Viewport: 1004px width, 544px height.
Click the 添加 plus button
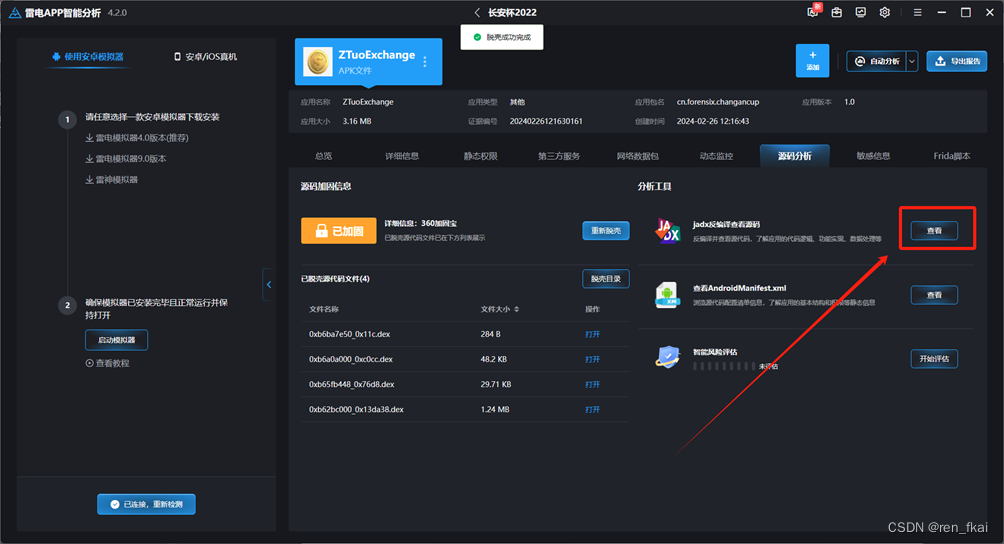pos(812,60)
